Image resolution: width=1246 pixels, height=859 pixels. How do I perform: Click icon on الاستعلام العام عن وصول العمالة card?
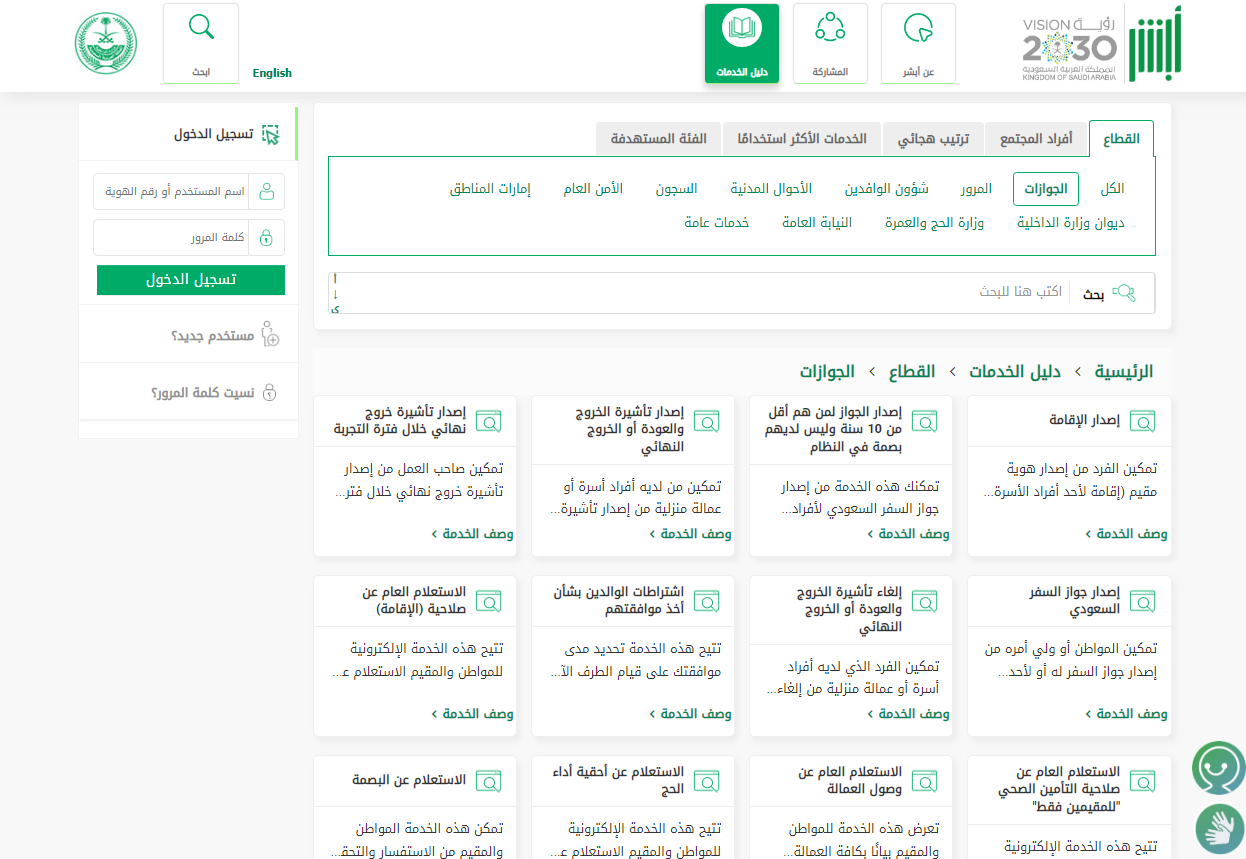coord(925,781)
